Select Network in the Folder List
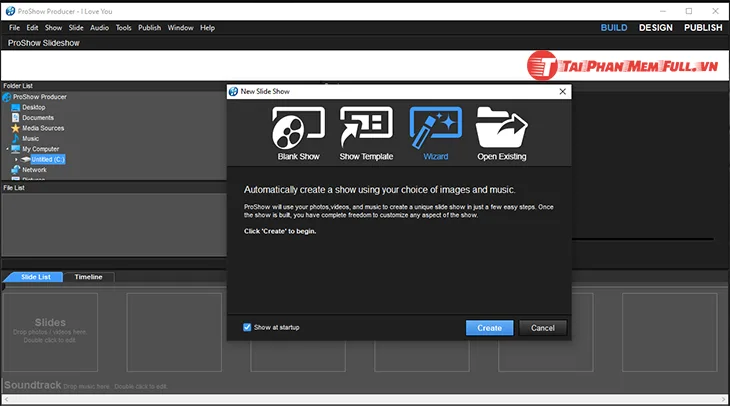The height and width of the screenshot is (406, 730). 34,170
